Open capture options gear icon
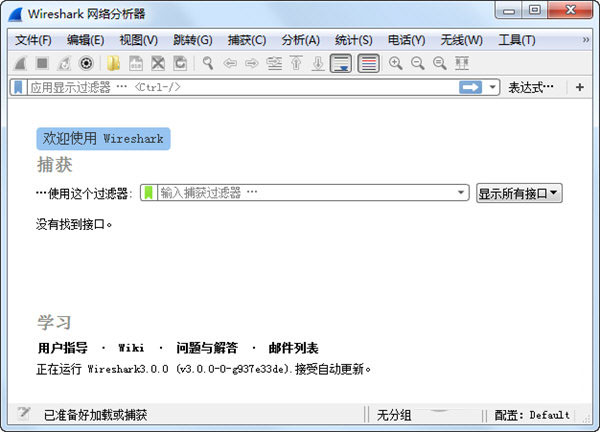The image size is (600, 432). [x=86, y=63]
